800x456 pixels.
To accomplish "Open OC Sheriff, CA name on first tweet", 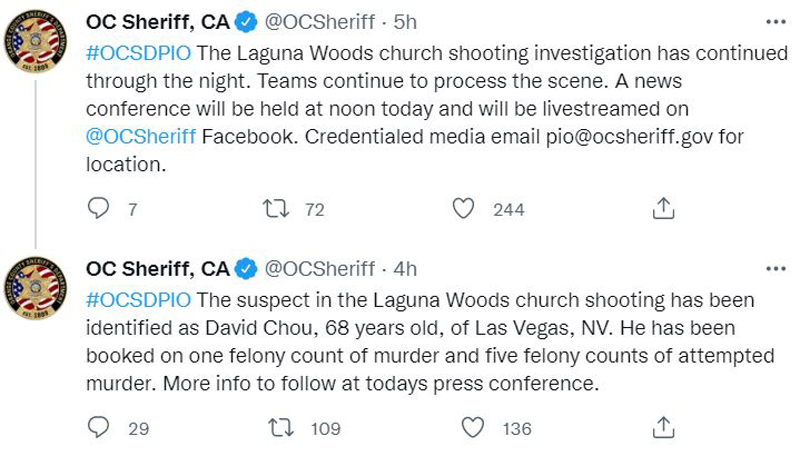I will click(158, 22).
